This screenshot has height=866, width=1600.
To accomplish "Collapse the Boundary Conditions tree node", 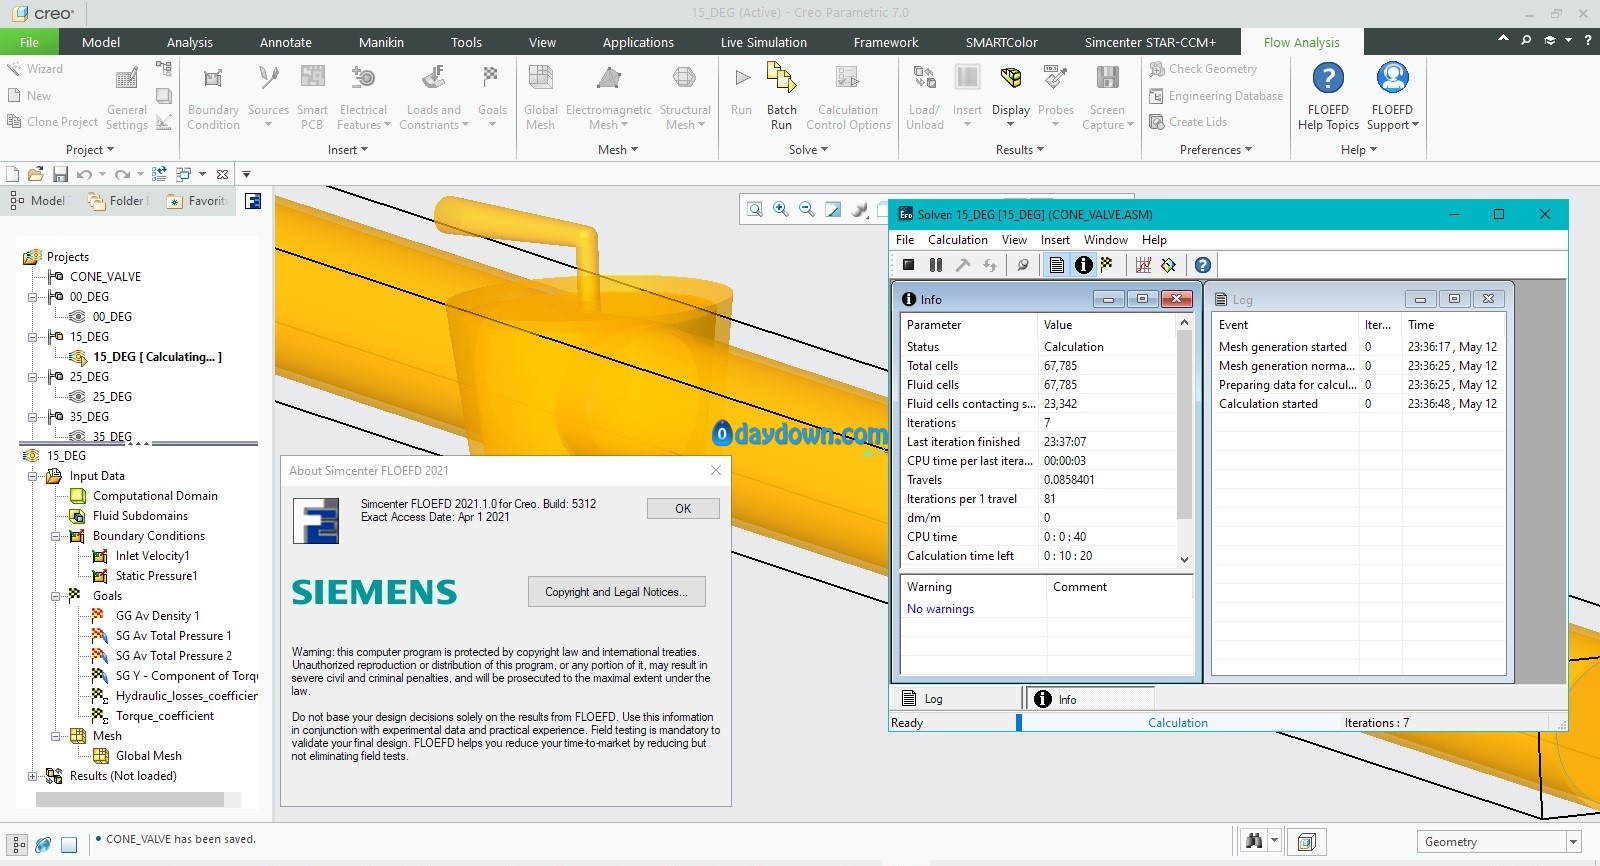I will coord(56,536).
